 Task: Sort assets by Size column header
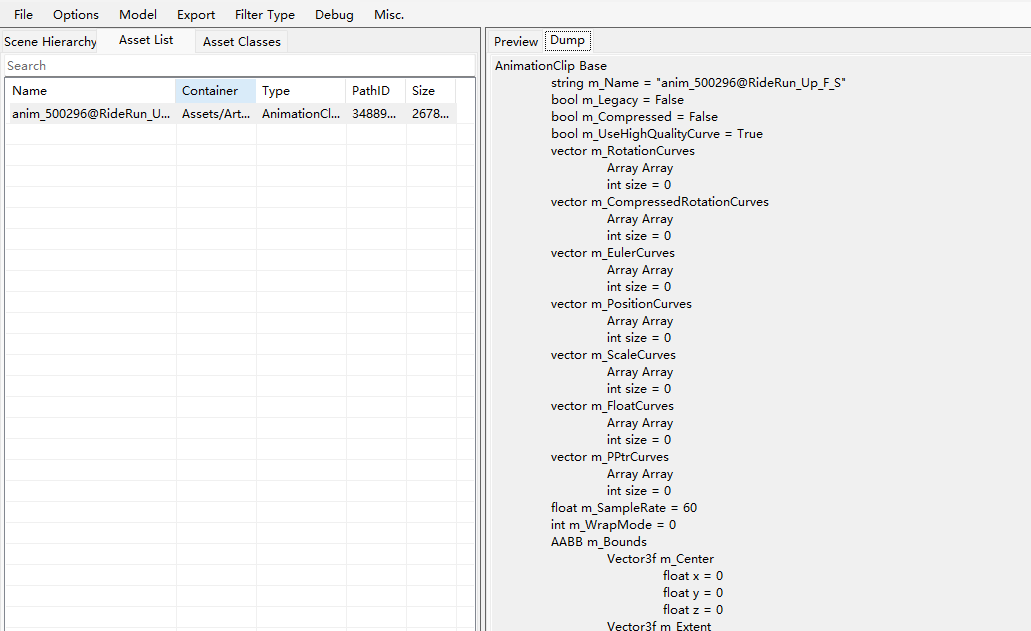click(x=431, y=91)
